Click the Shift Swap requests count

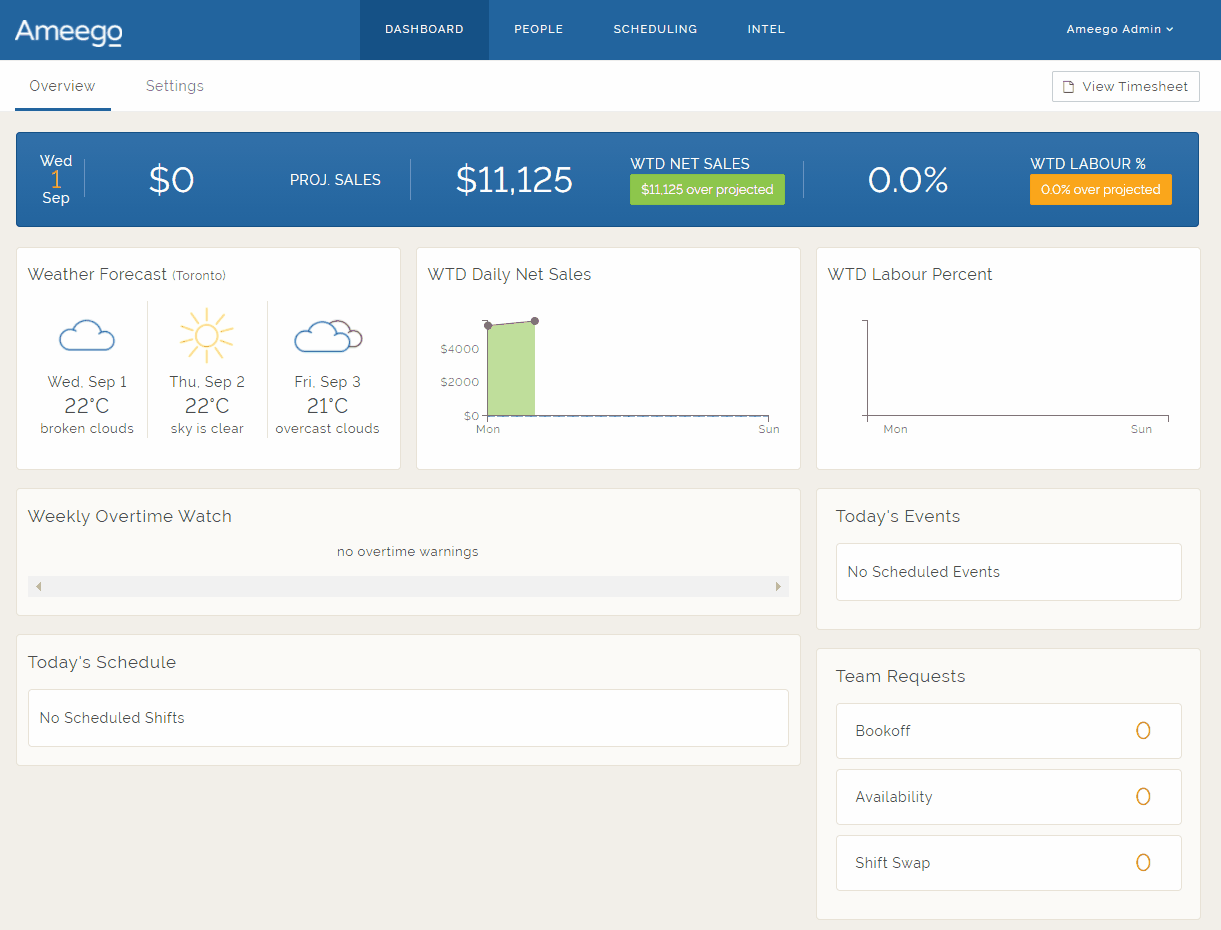(1143, 863)
